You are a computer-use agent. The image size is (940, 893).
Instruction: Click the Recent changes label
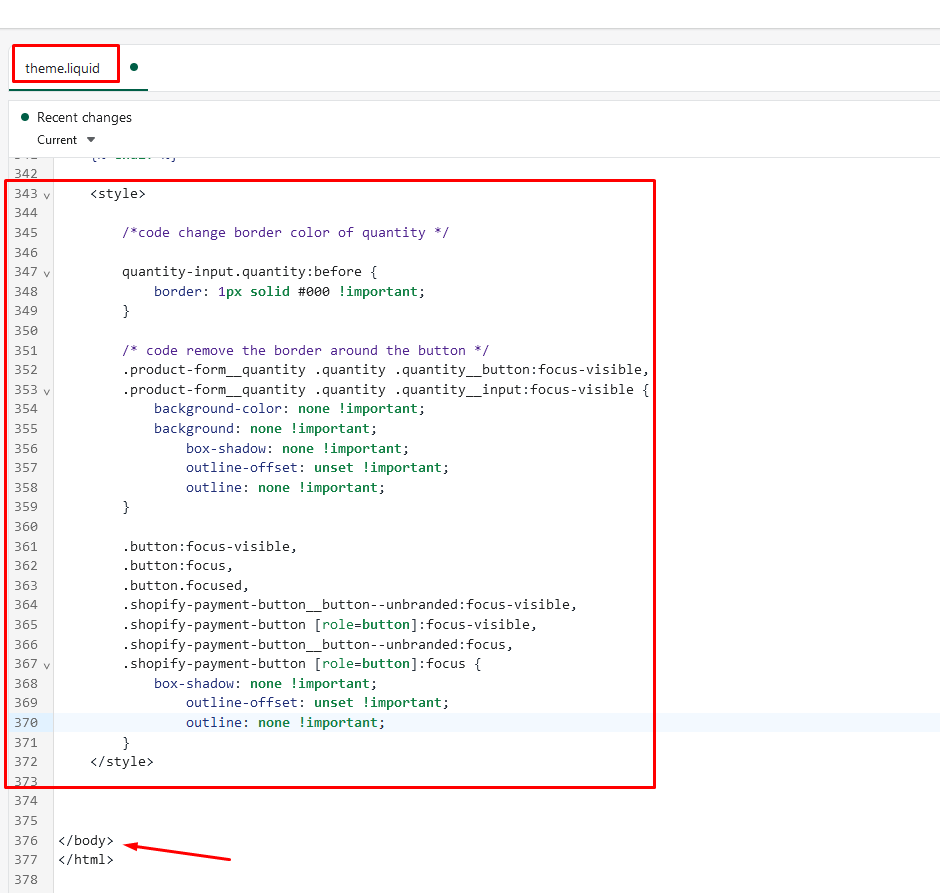point(84,117)
